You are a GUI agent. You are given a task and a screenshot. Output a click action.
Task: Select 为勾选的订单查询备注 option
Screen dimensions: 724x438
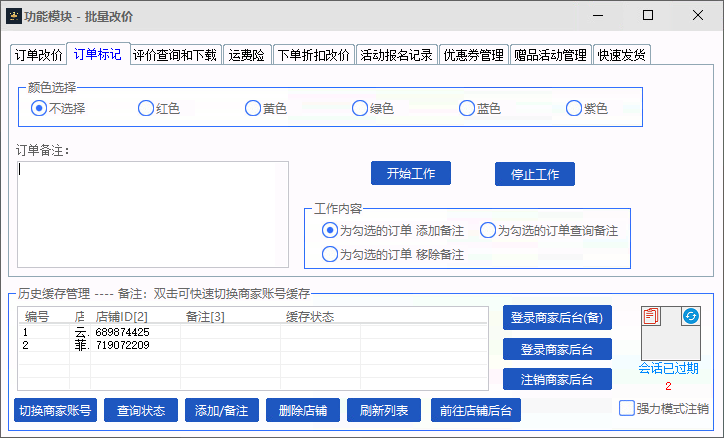click(x=488, y=230)
